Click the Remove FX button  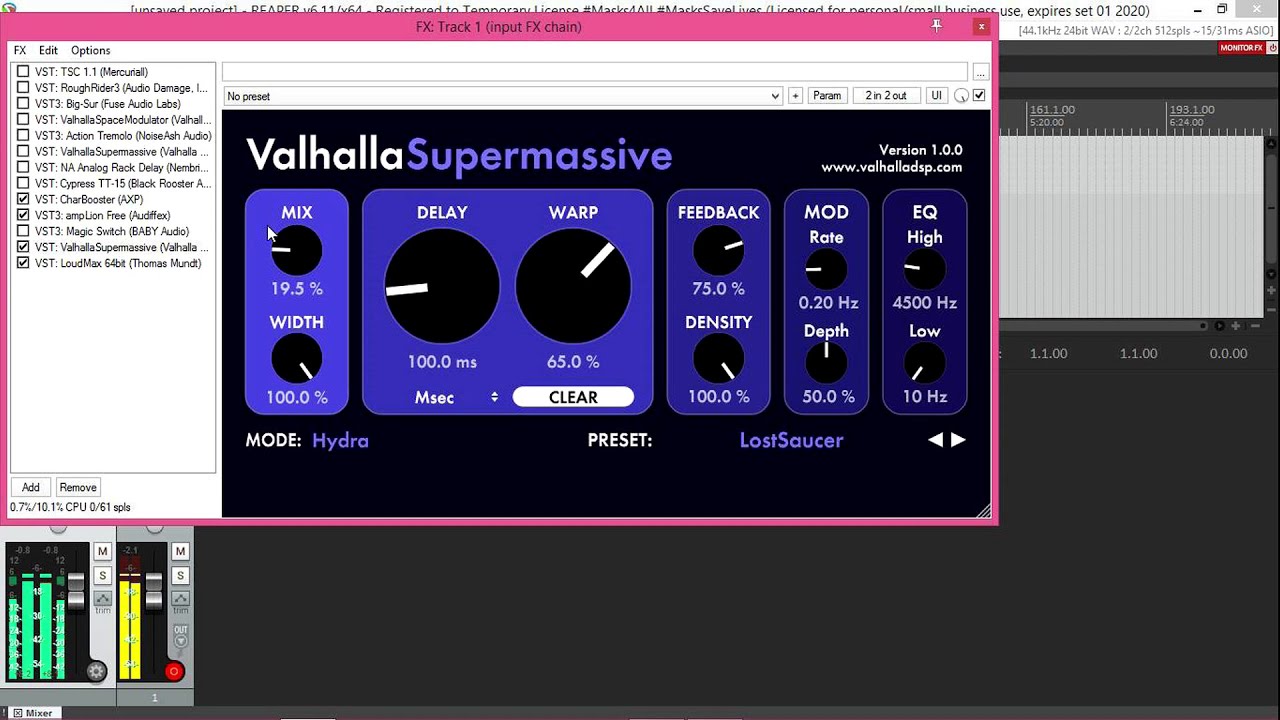[78, 487]
